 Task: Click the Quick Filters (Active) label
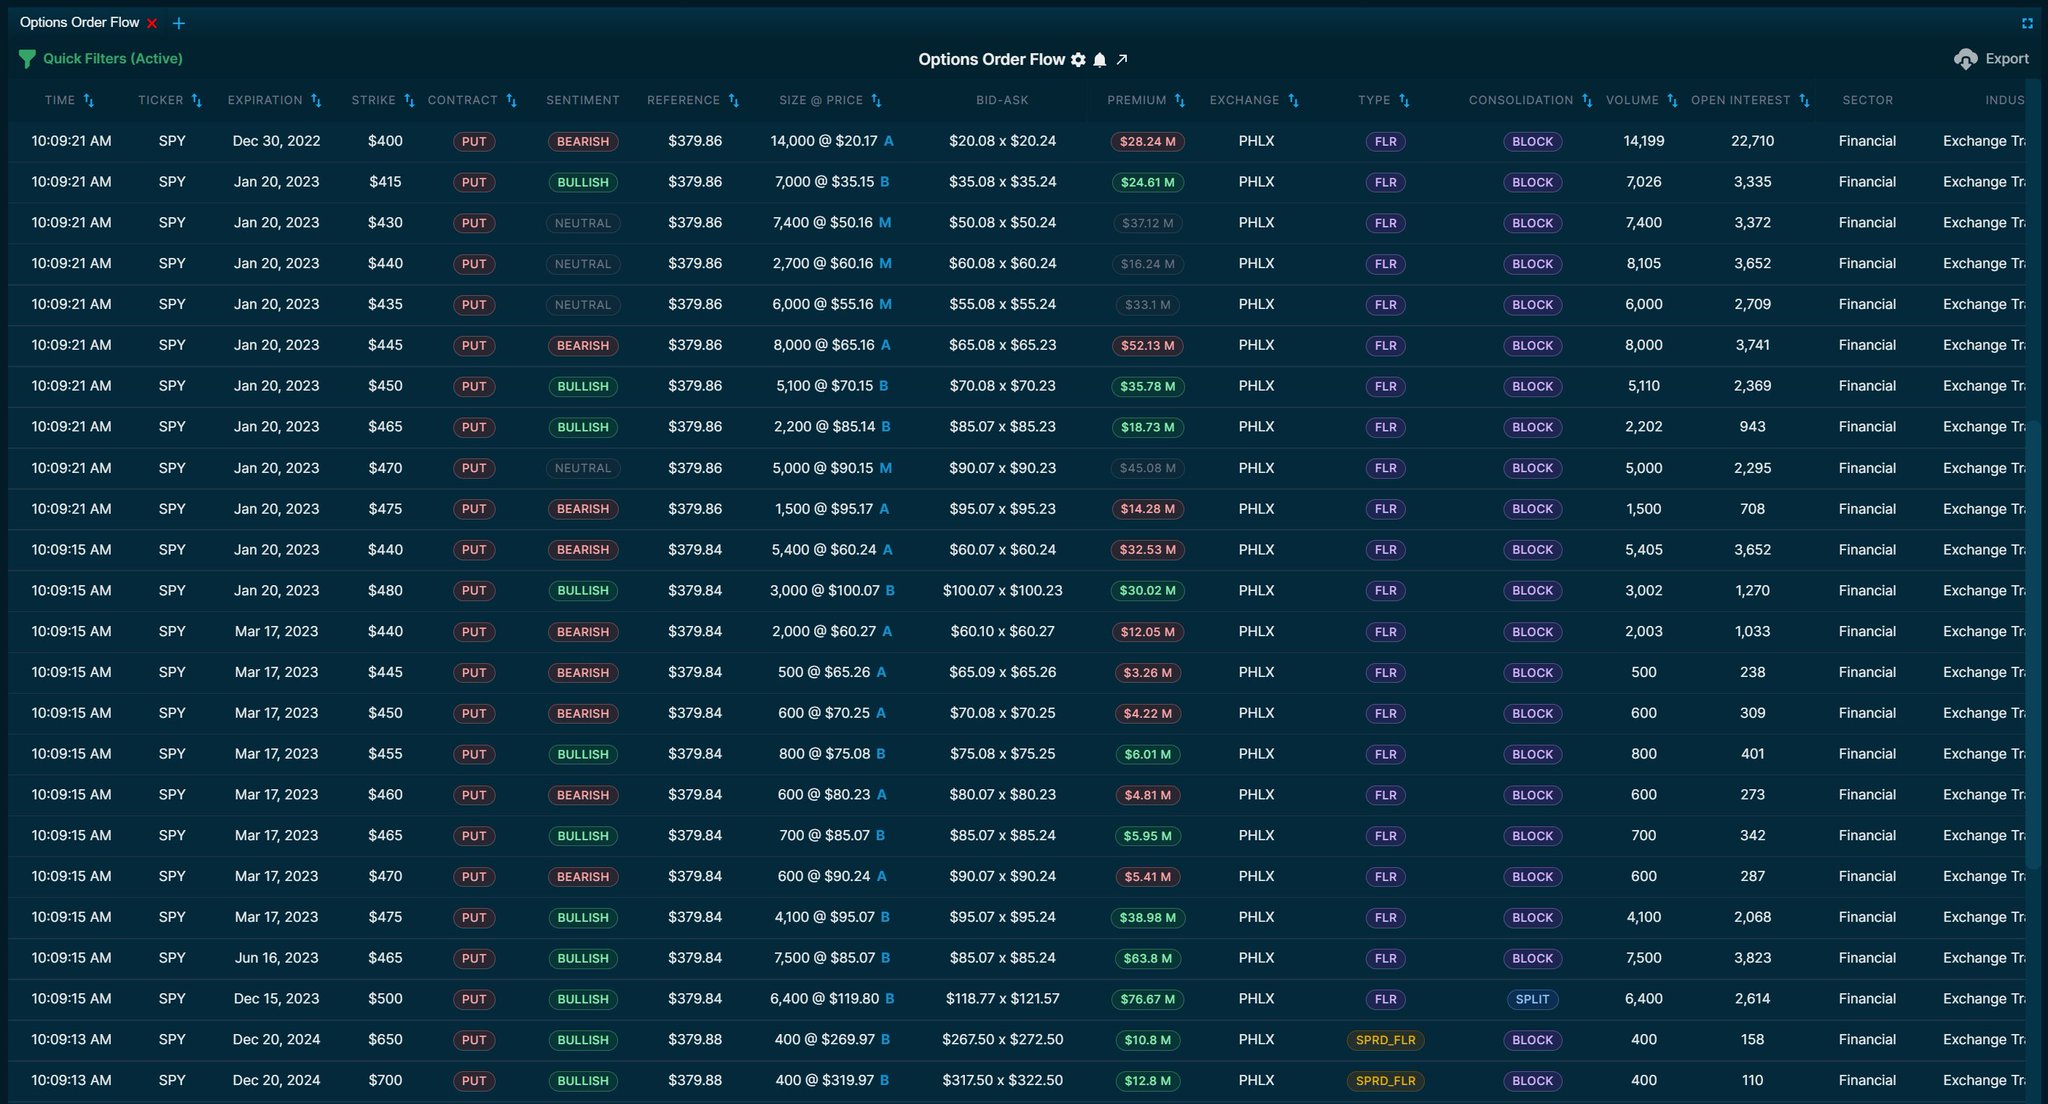(113, 58)
